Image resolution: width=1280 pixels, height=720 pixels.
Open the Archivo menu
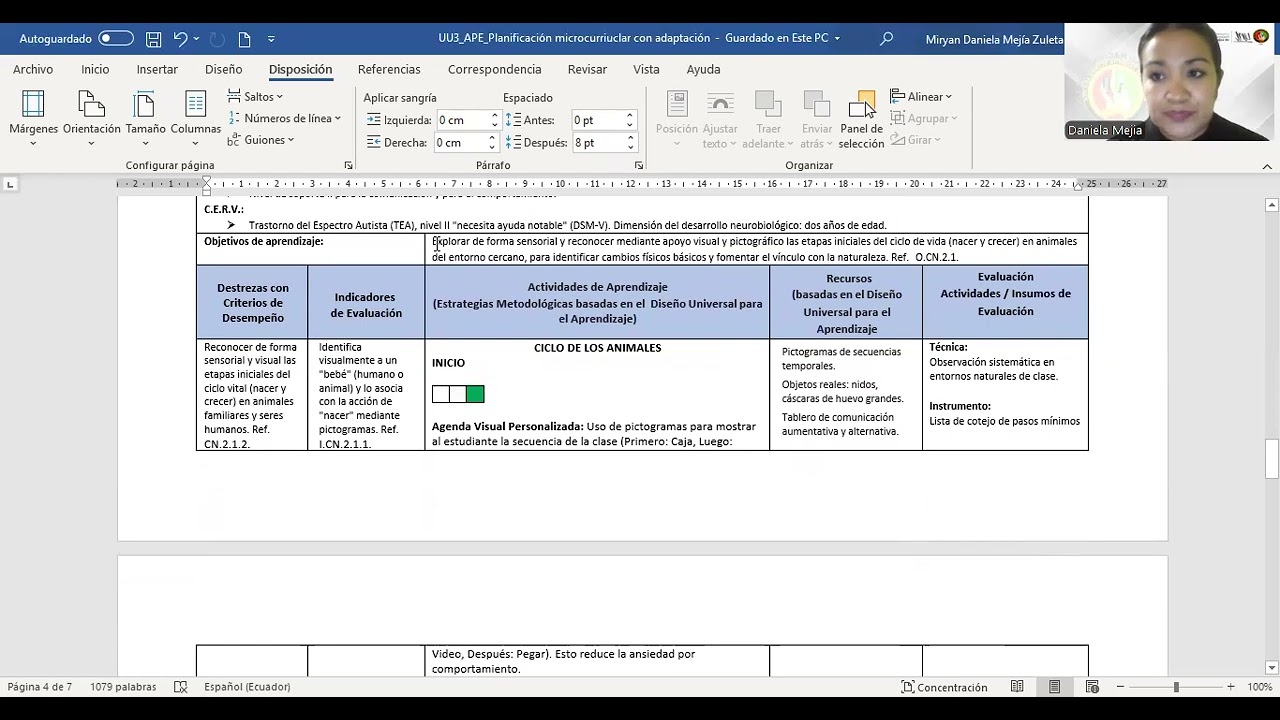click(33, 69)
